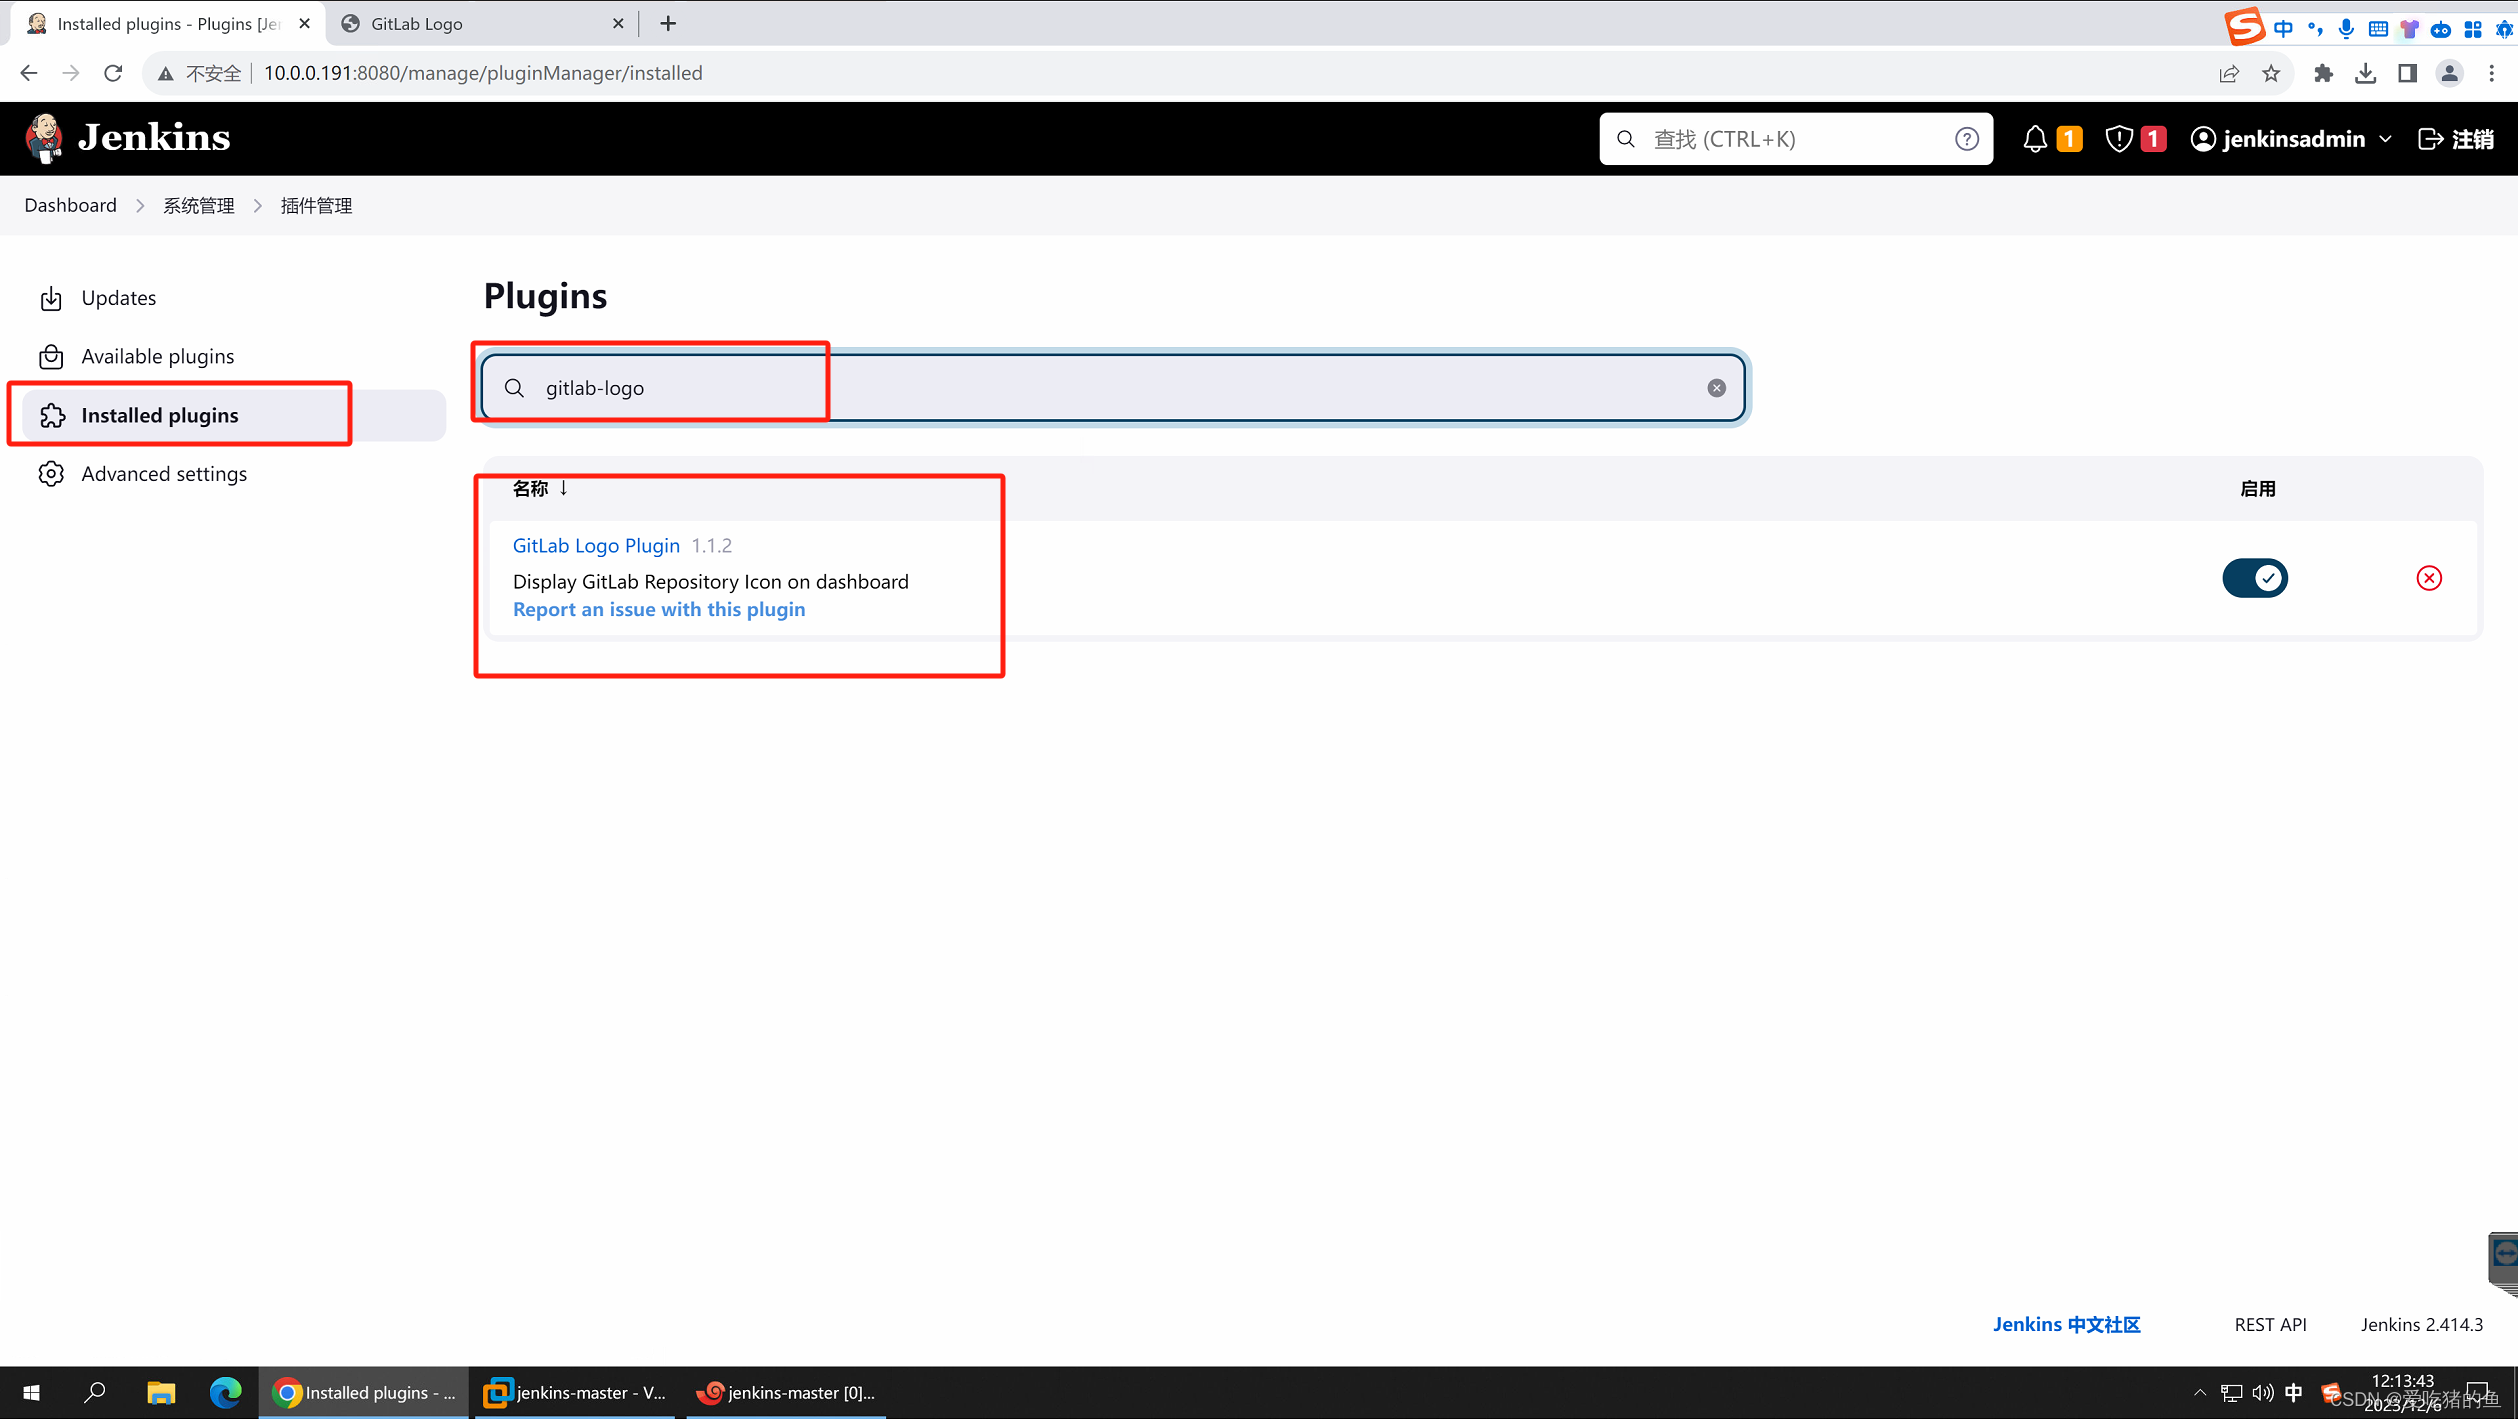
Task: Switch to the GitLab Logo browser tab
Action: coord(480,23)
